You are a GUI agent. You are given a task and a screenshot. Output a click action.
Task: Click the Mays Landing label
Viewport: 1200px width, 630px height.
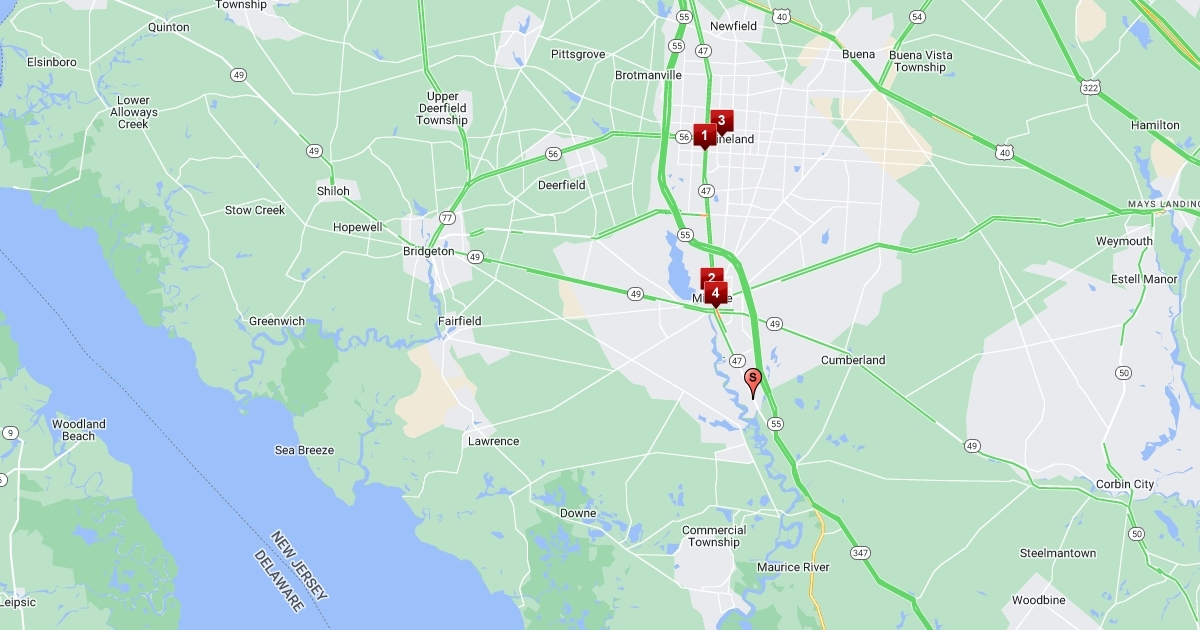(x=1162, y=204)
